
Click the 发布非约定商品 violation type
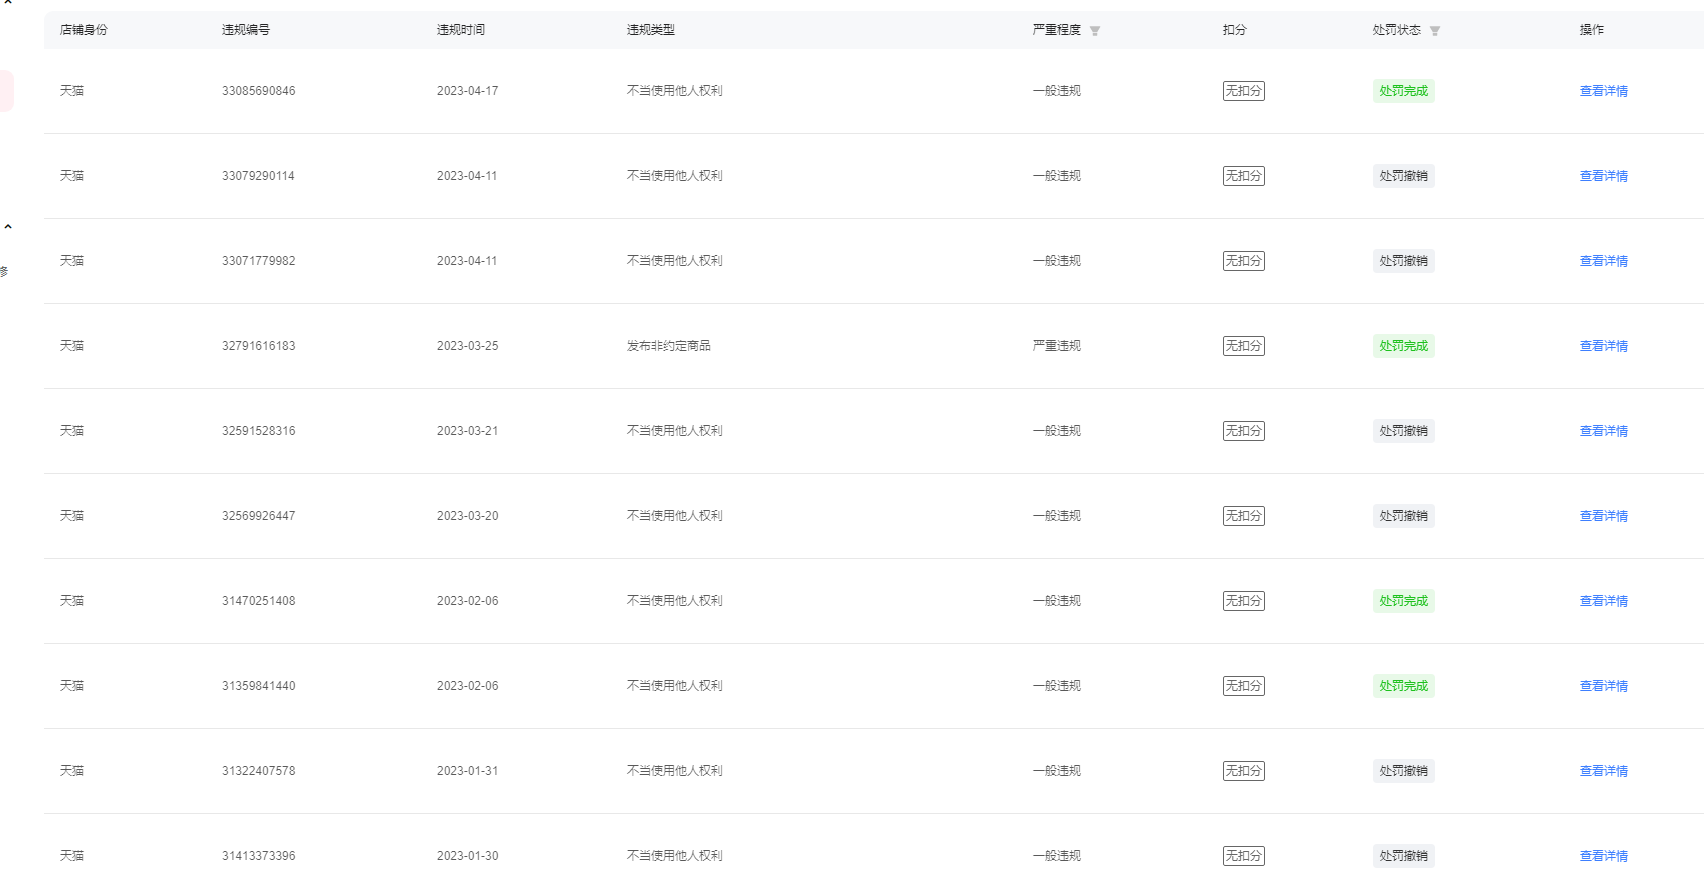pyautogui.click(x=668, y=346)
